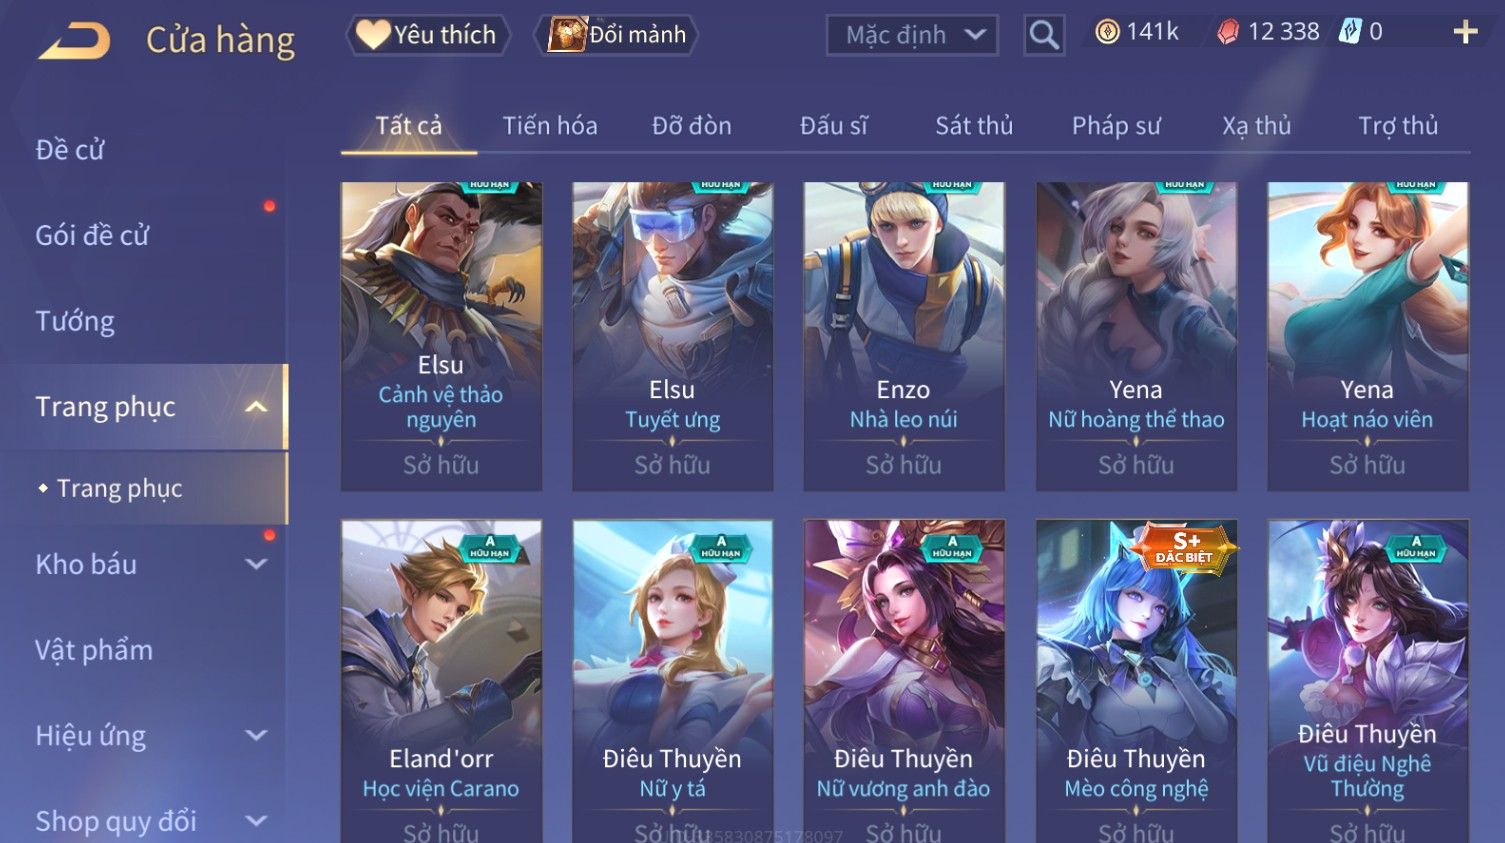Viewport: 1505px width, 843px height.
Task: Open search with the magnifier icon
Action: (x=1044, y=35)
